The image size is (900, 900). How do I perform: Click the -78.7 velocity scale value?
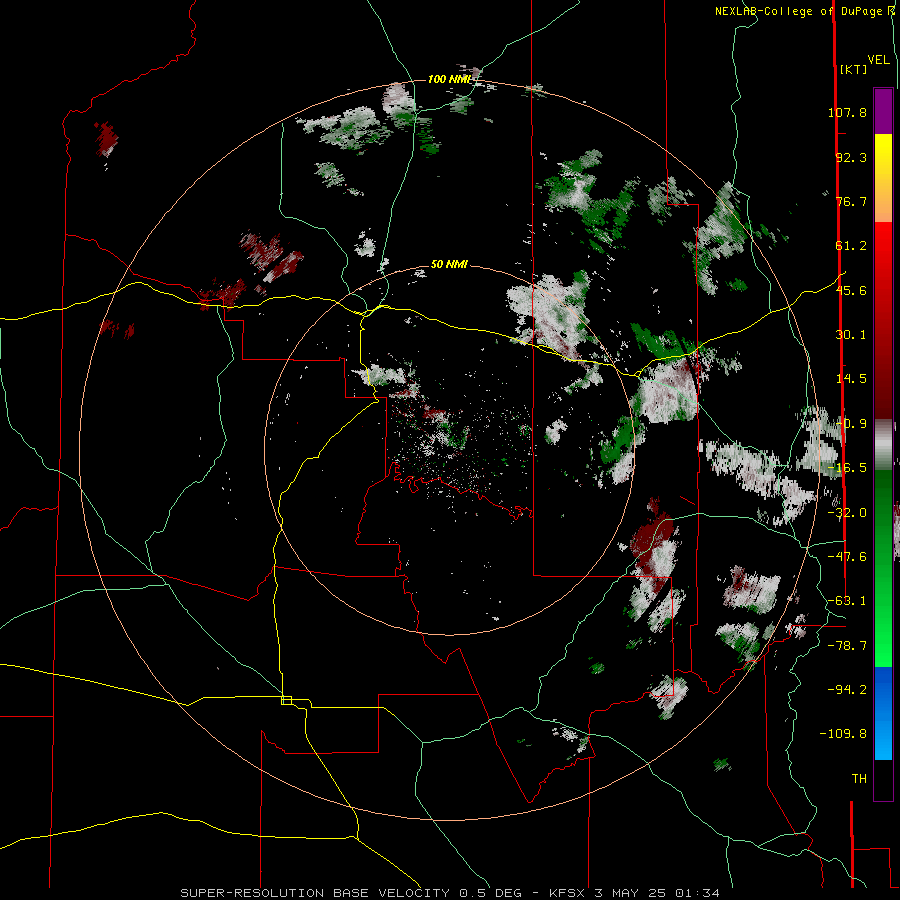point(847,646)
